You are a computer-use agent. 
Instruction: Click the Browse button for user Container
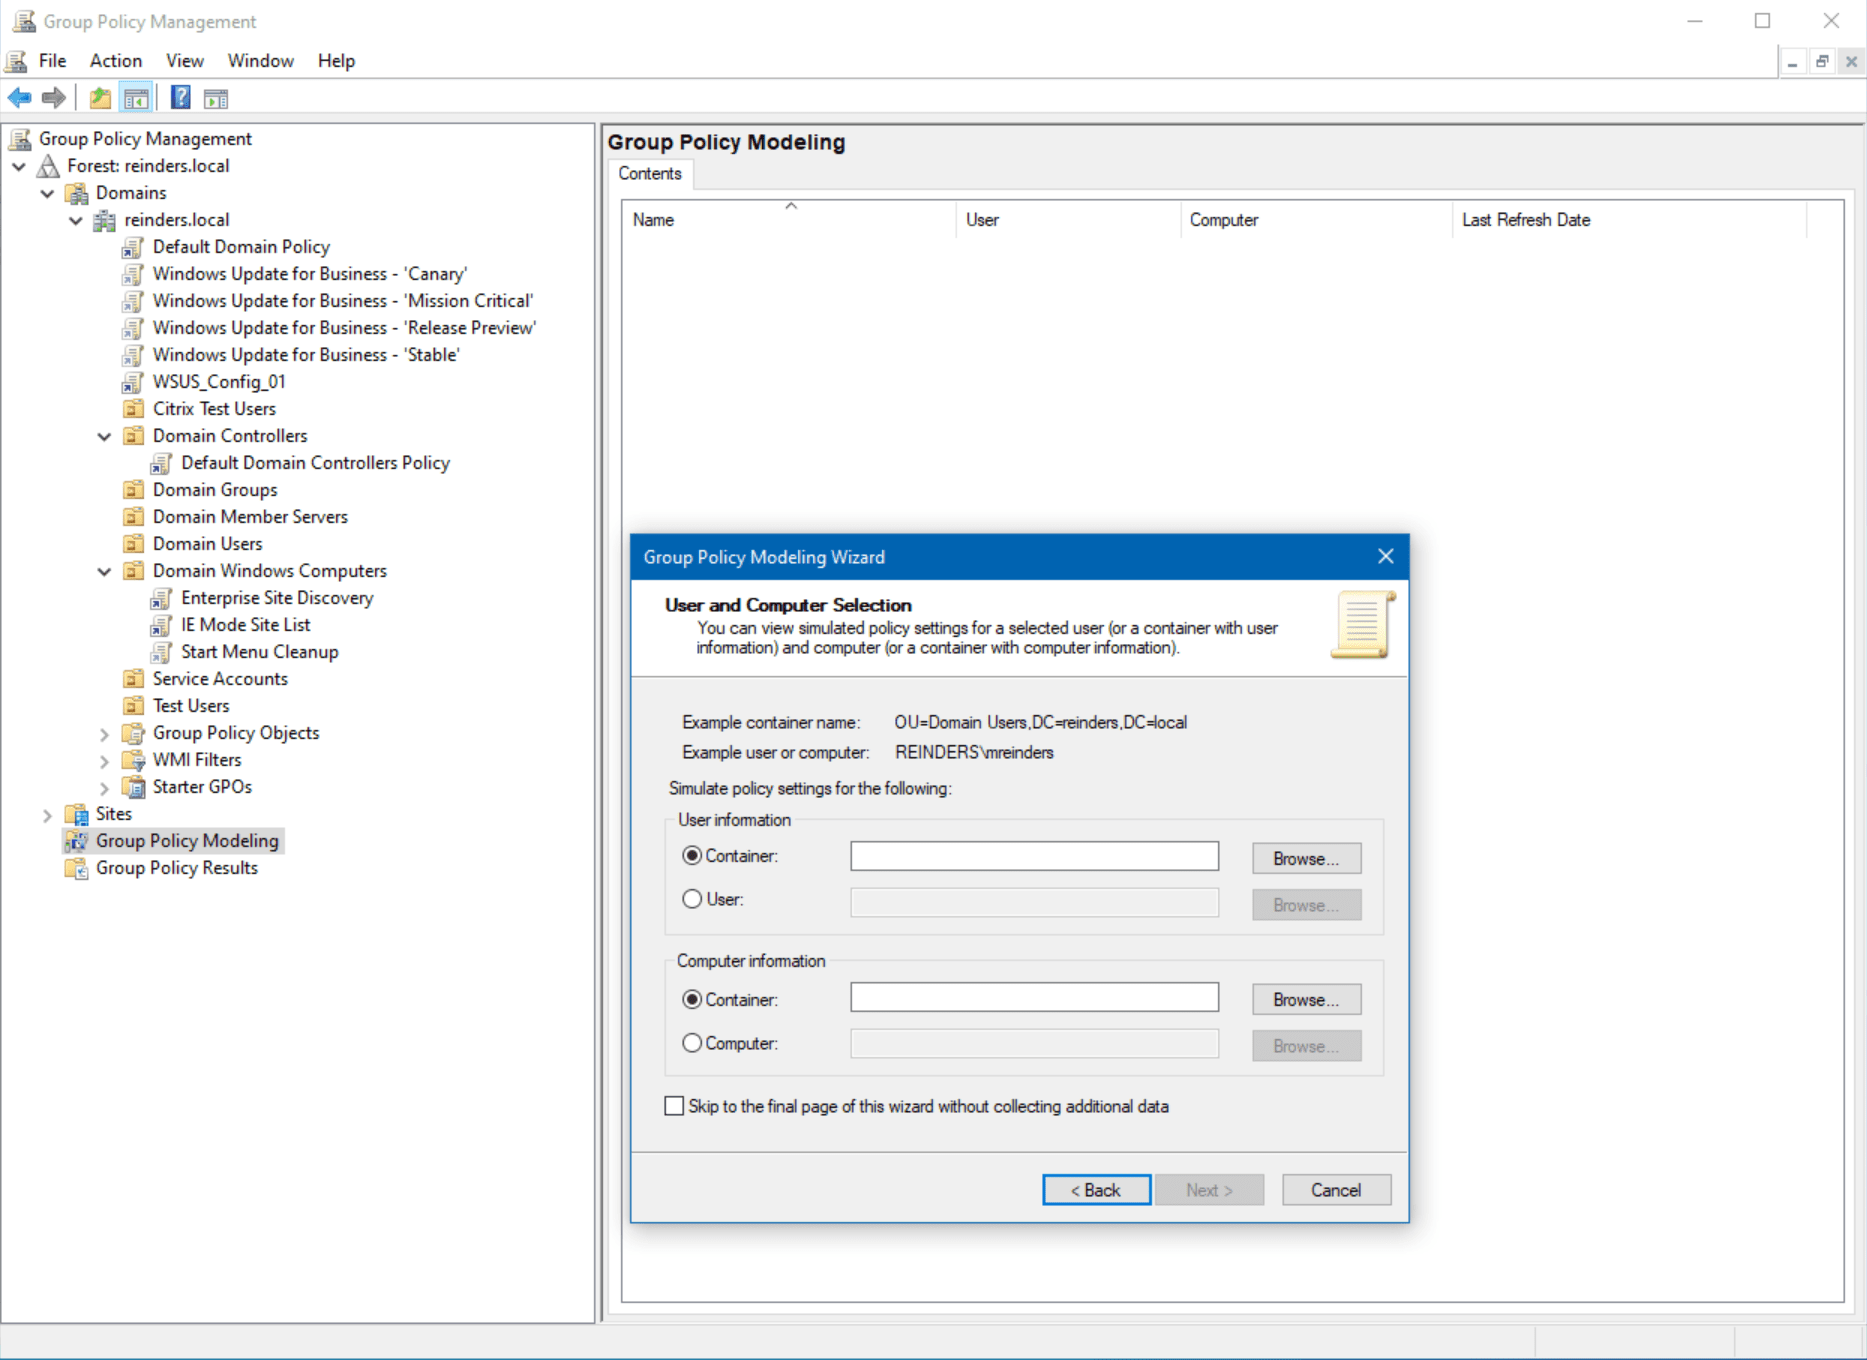point(1306,858)
